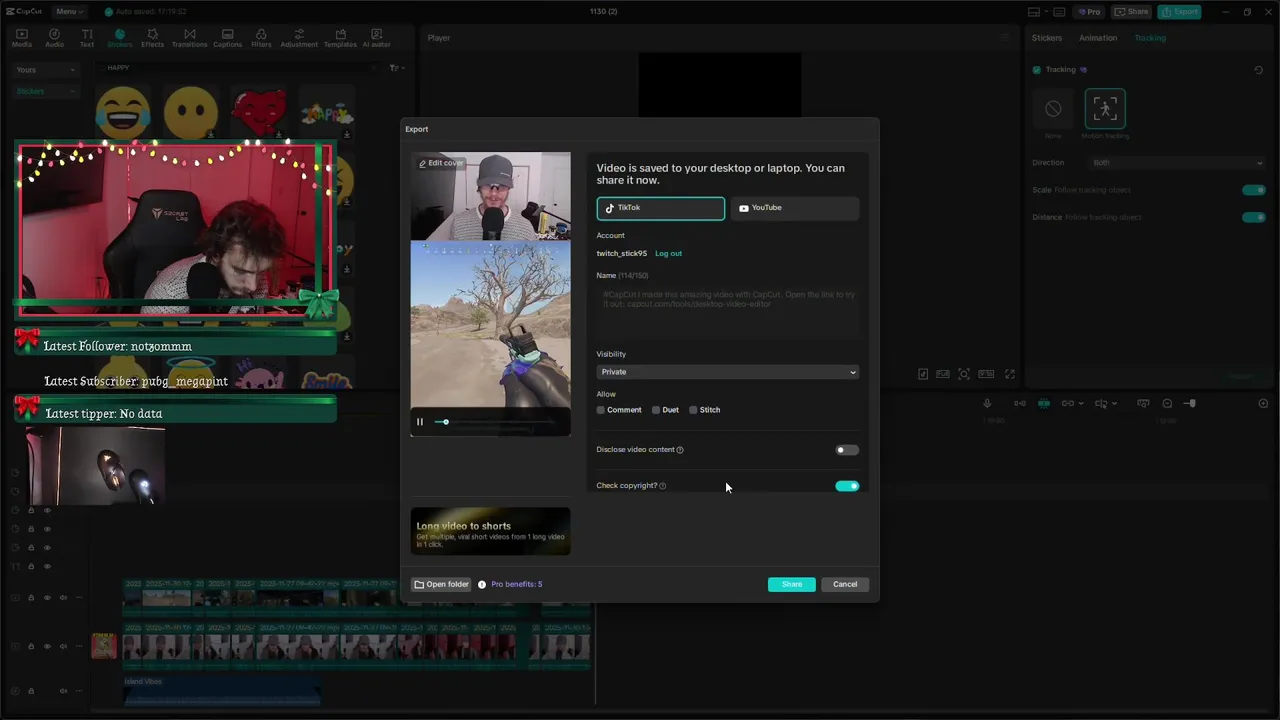This screenshot has height=720, width=1280.
Task: Expand the Yours category dropdown
Action: click(x=46, y=70)
